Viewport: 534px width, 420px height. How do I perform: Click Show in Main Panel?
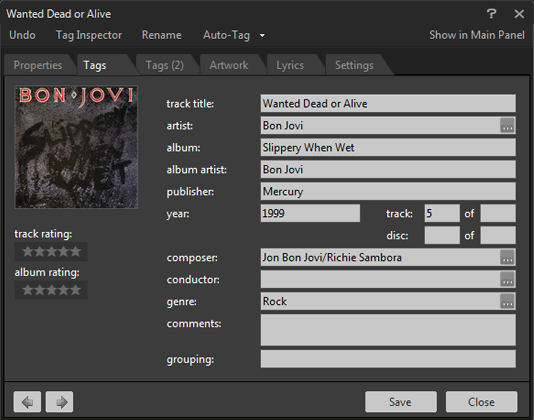pyautogui.click(x=477, y=35)
